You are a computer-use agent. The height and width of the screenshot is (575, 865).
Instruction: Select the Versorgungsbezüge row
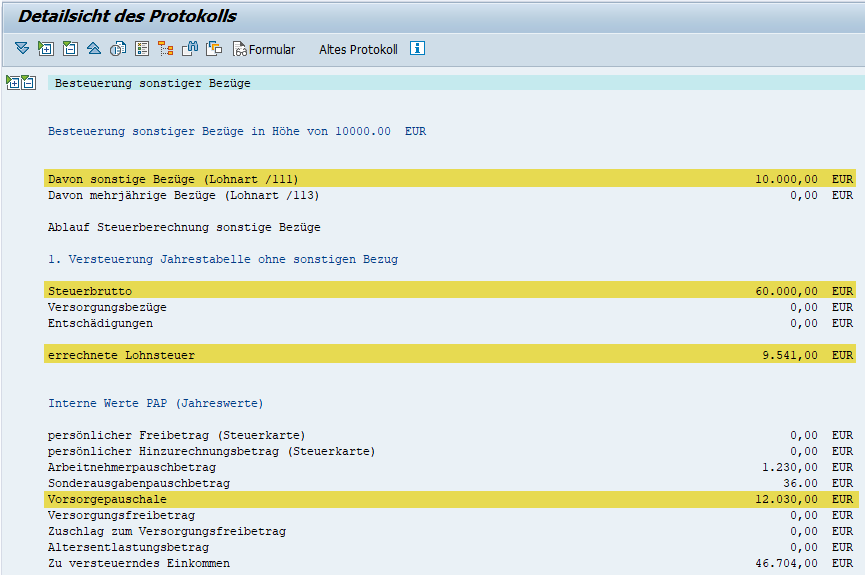pos(450,307)
